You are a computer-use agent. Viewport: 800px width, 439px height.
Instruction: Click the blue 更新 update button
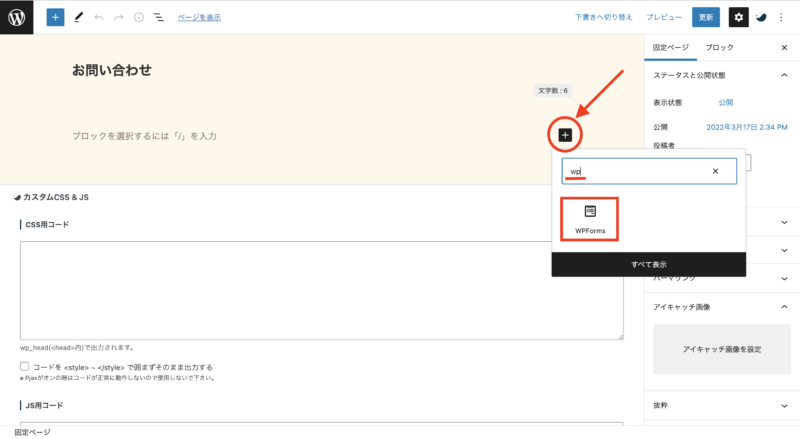pyautogui.click(x=706, y=17)
